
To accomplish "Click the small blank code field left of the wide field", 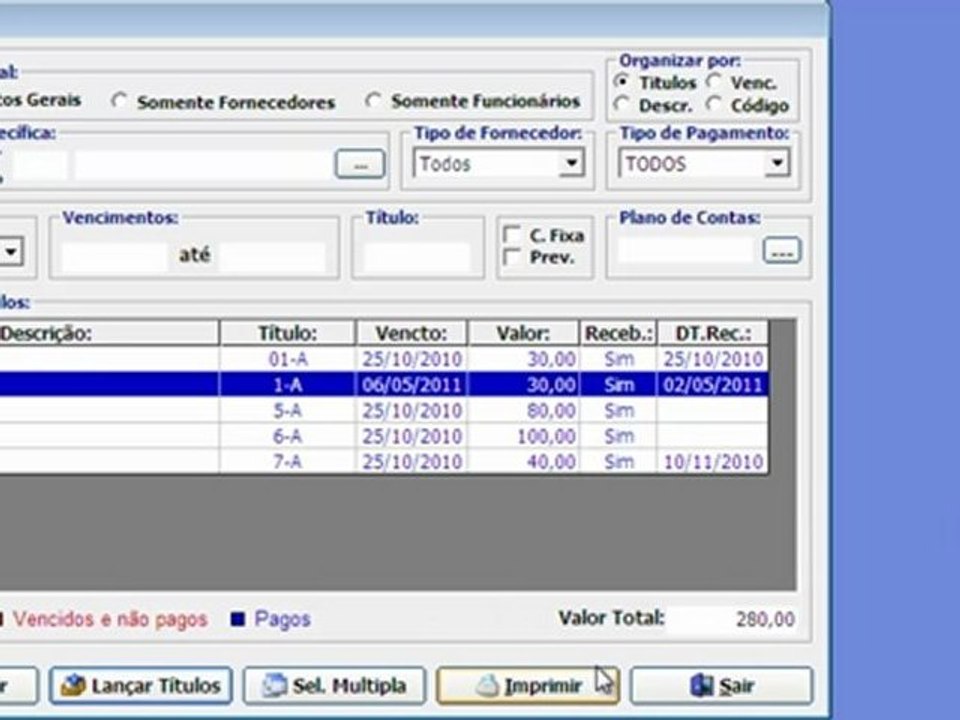I will [x=39, y=164].
